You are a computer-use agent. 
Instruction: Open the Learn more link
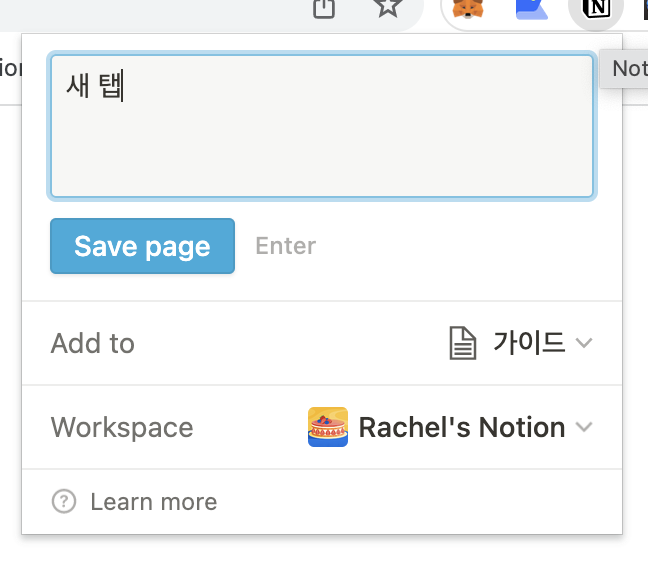pyautogui.click(x=154, y=502)
